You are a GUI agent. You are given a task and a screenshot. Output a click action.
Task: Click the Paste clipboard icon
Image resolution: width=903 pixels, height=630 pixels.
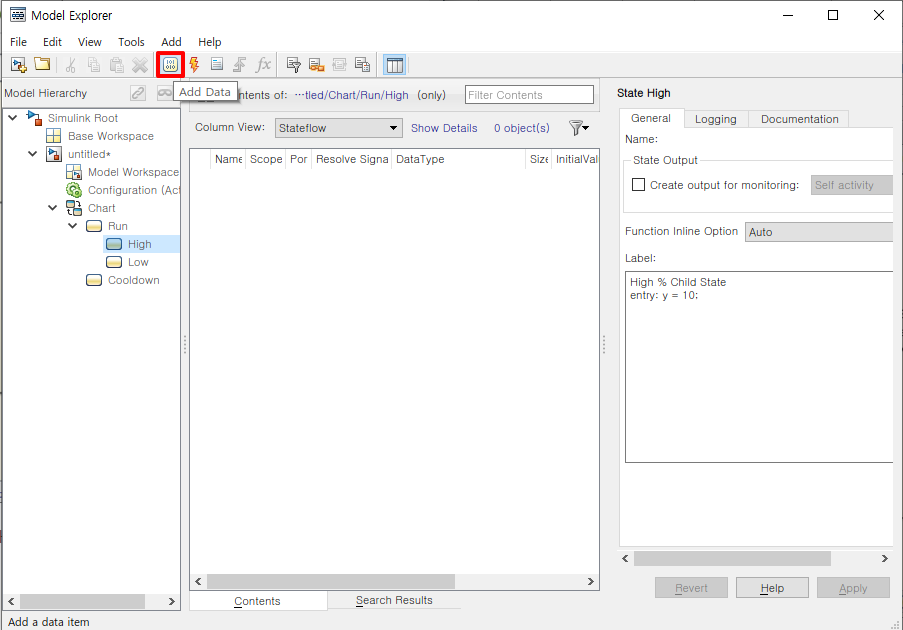(x=117, y=64)
